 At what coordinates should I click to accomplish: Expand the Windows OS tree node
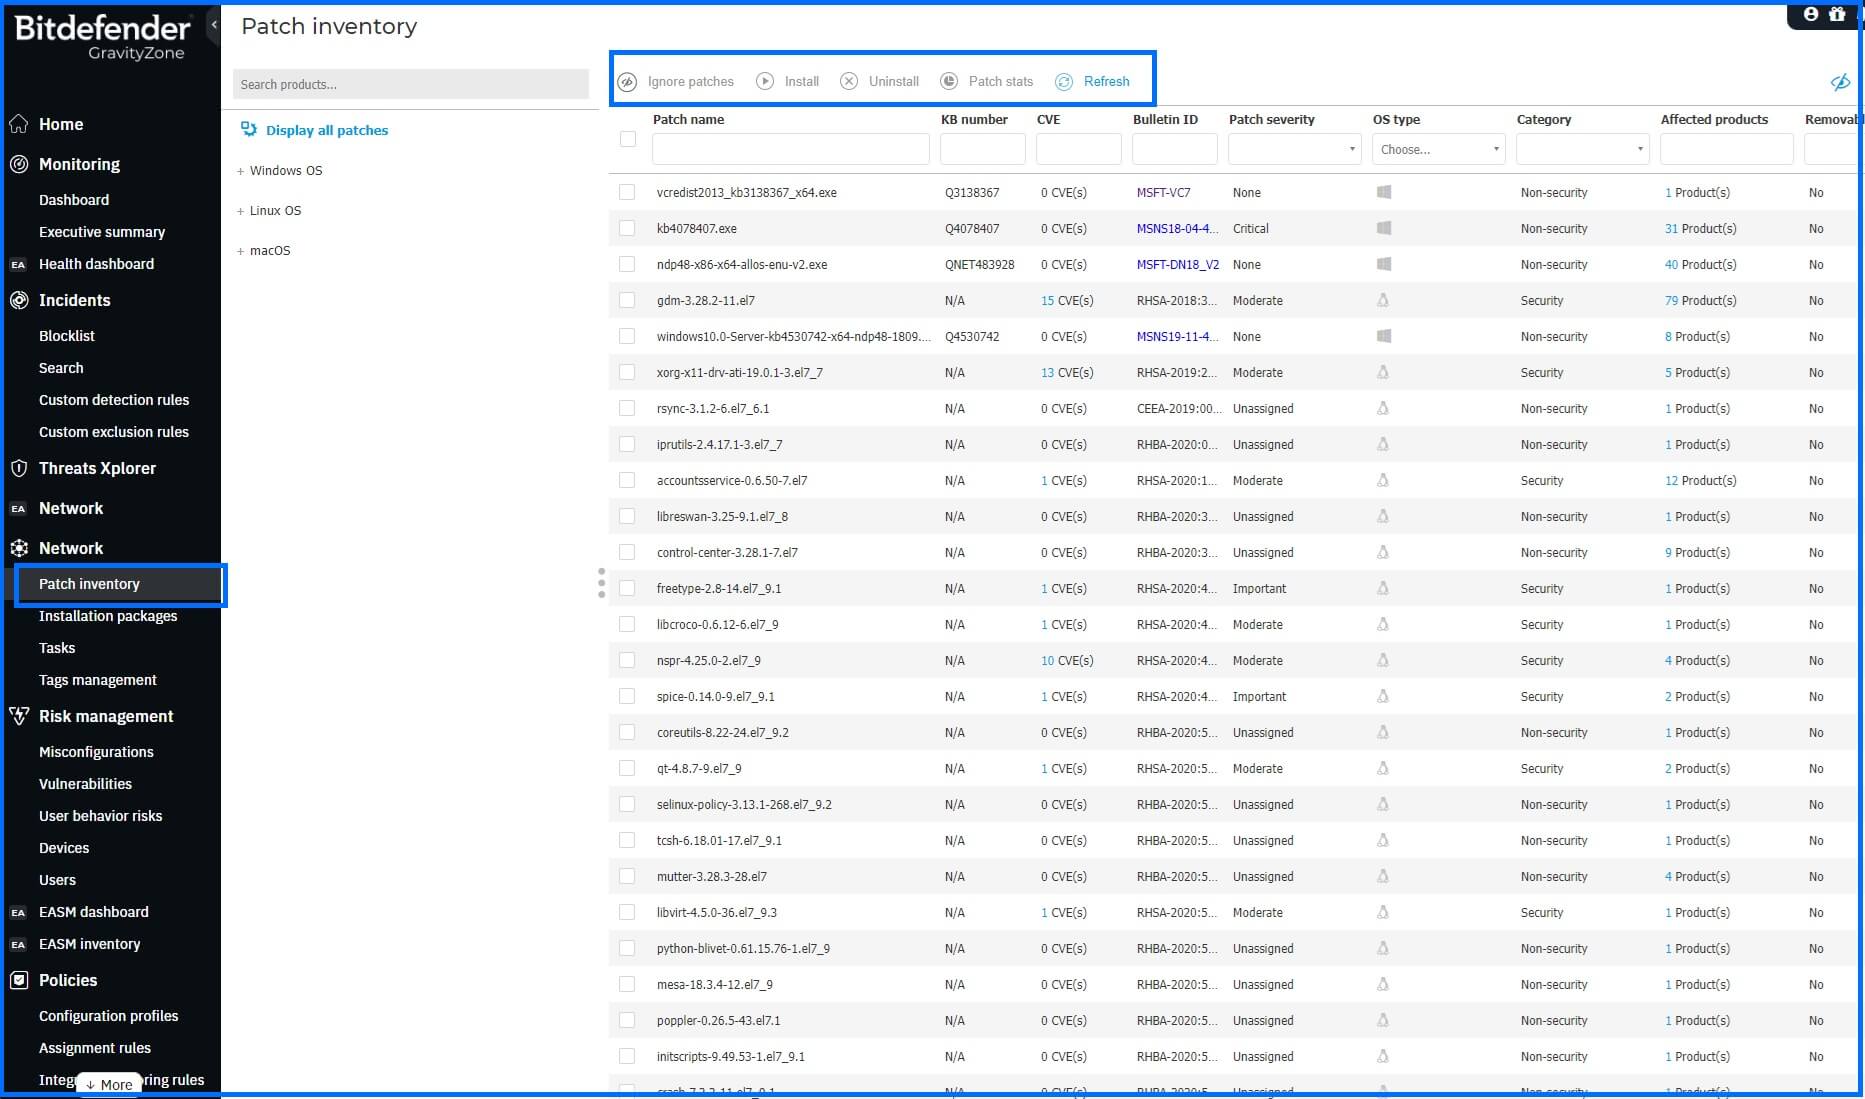point(241,171)
